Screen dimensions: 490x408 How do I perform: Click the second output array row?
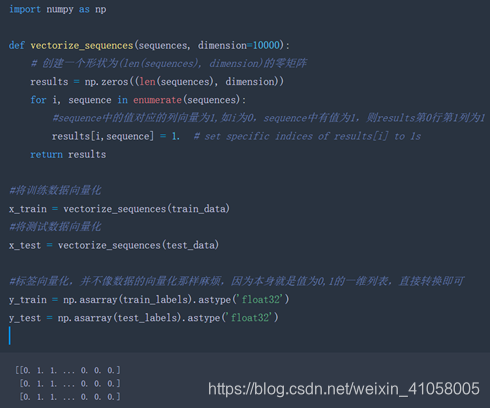[70, 383]
